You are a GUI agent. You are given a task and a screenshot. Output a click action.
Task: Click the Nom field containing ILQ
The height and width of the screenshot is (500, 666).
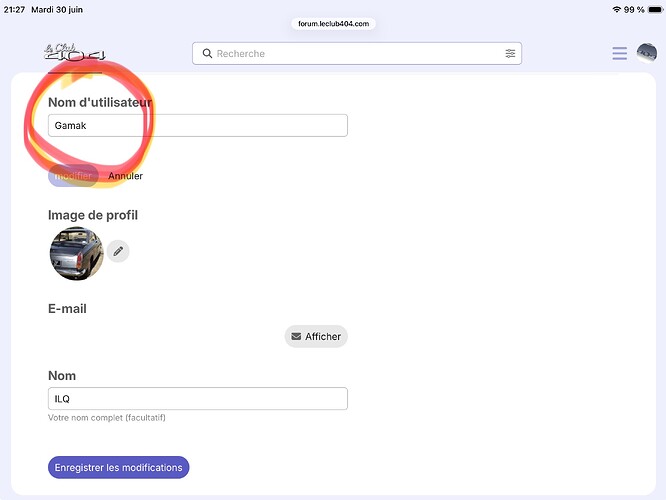(198, 398)
